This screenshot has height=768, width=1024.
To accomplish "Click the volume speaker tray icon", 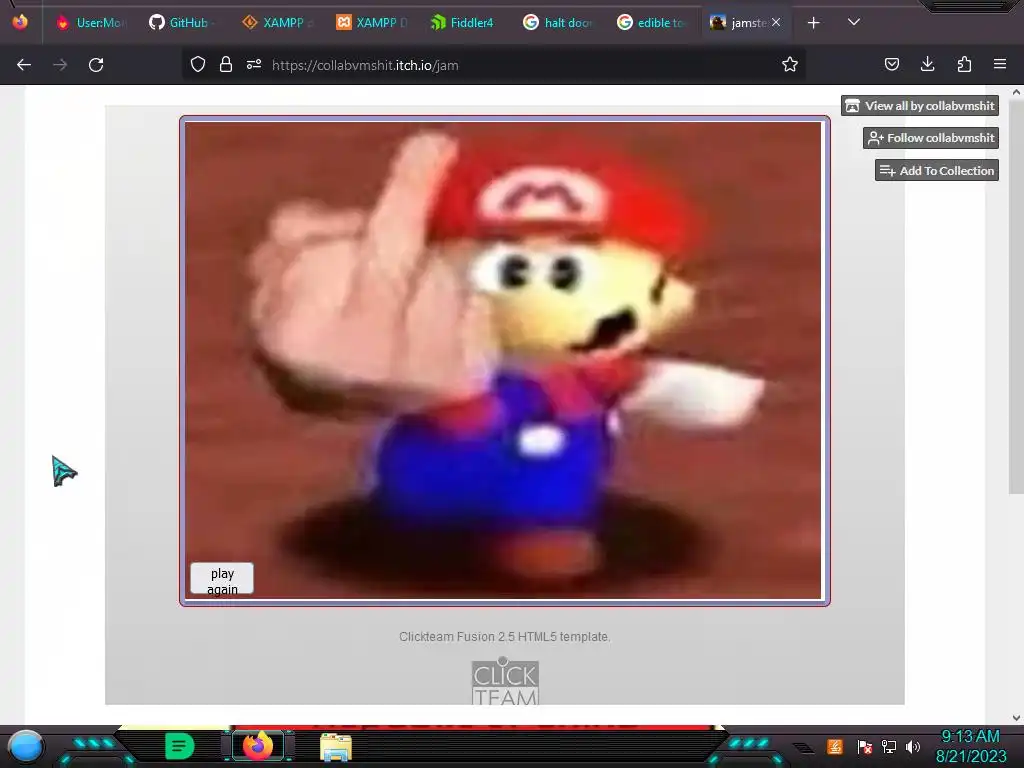I will (913, 746).
